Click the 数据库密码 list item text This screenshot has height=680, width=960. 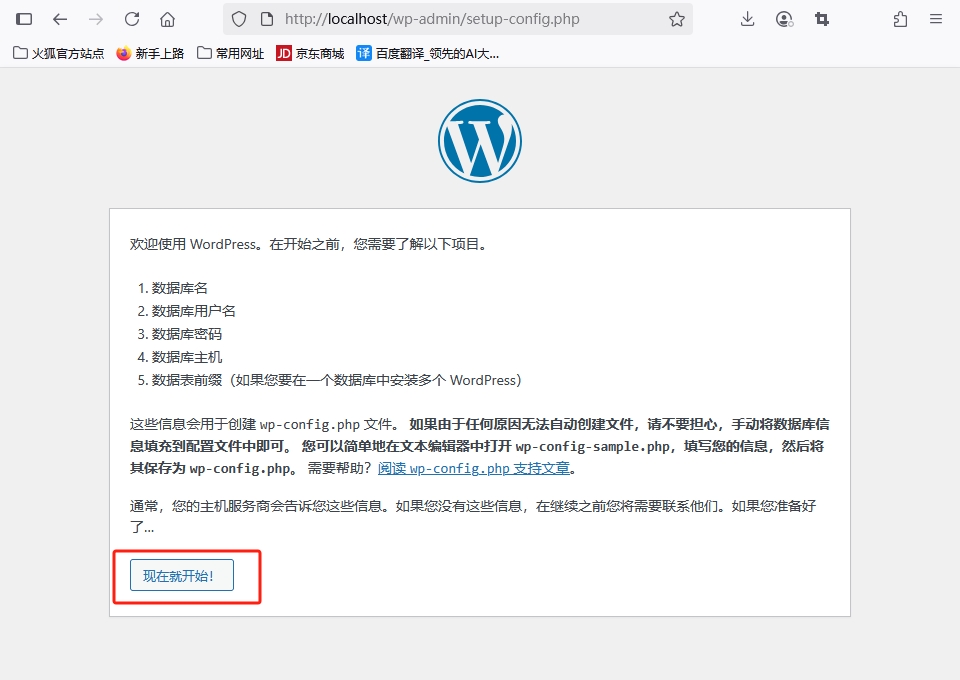[x=187, y=334]
